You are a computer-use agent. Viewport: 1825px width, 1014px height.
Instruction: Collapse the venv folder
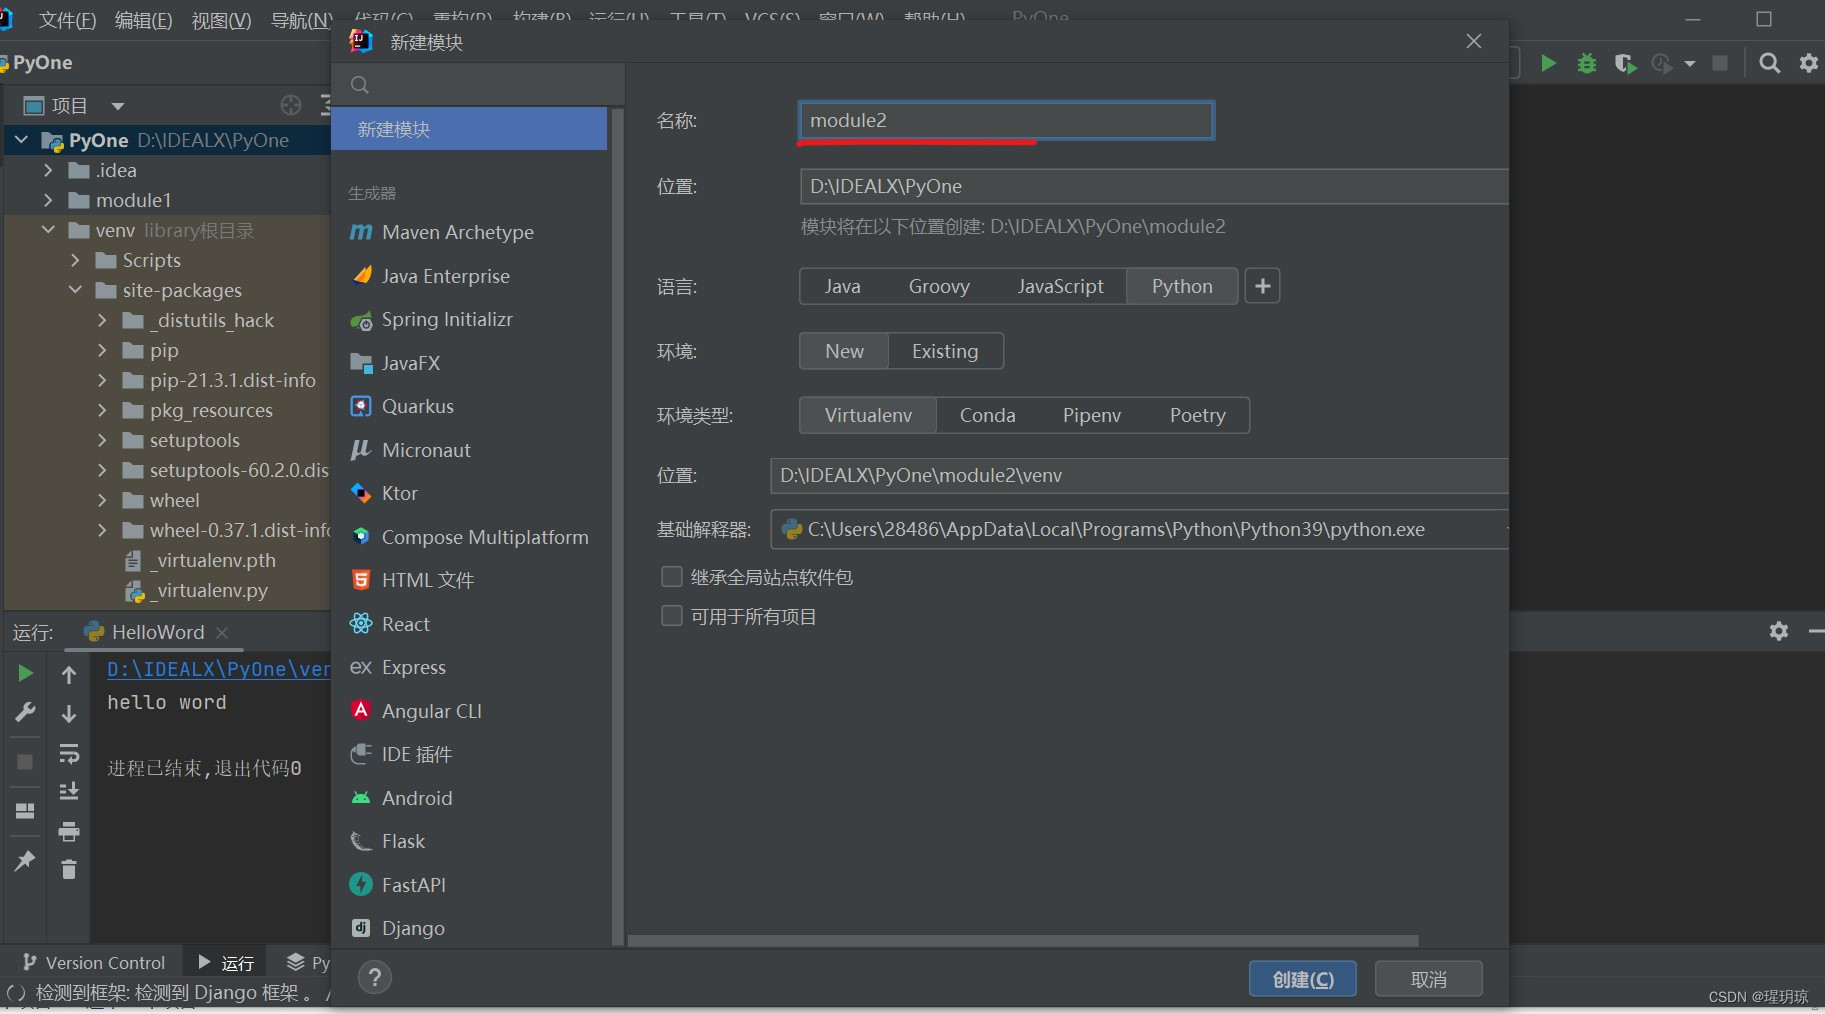[48, 230]
